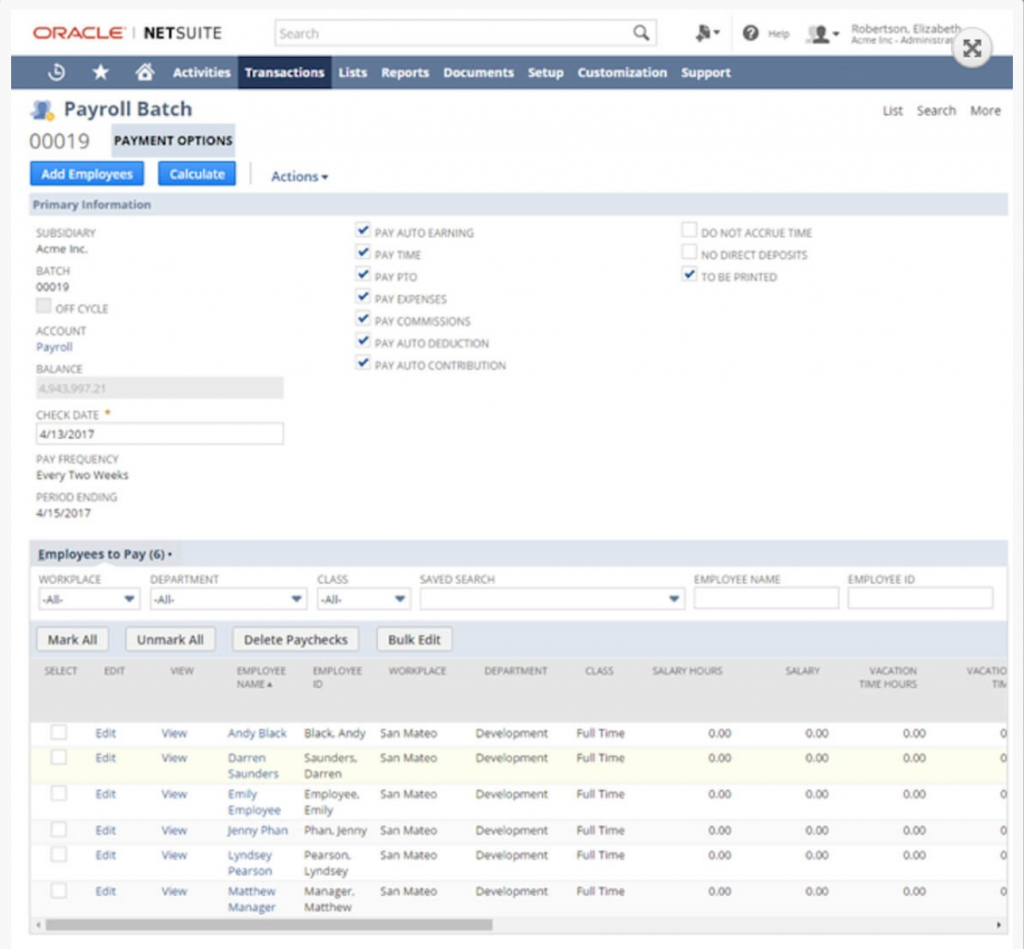Open the Reports menu
The width and height of the screenshot is (1024, 949).
404,72
